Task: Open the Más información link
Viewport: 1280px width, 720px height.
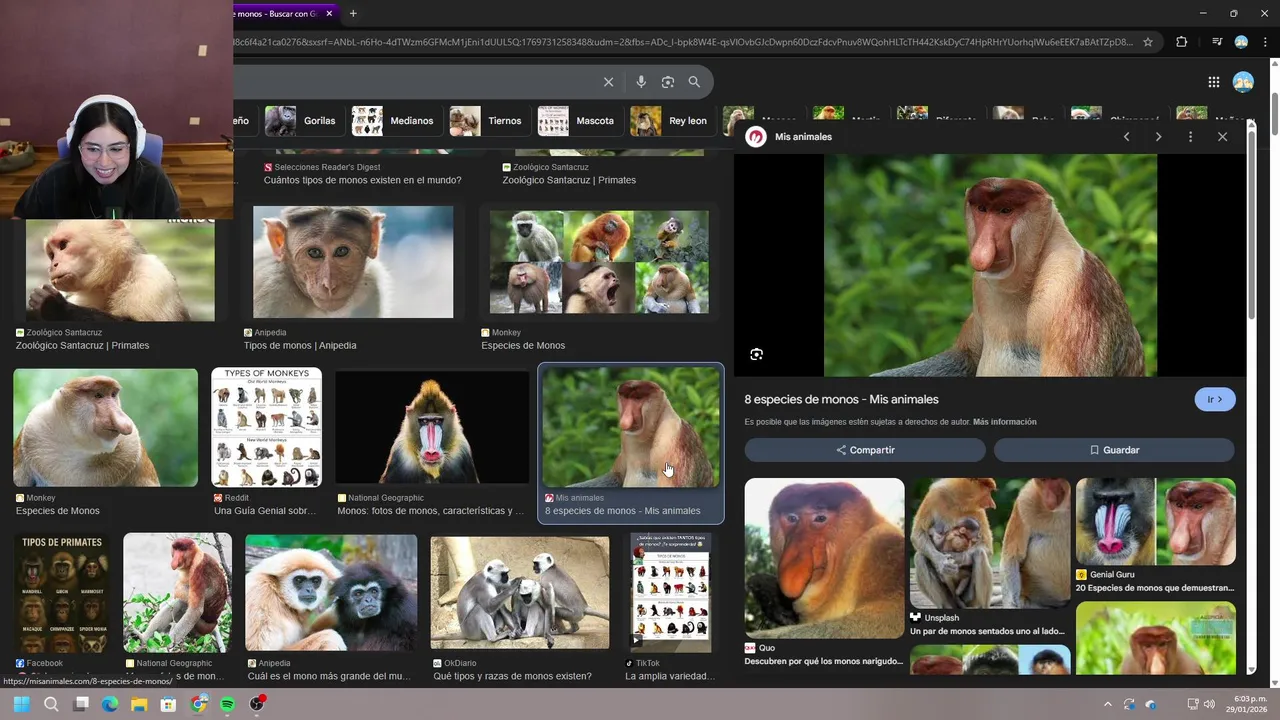Action: (1004, 422)
